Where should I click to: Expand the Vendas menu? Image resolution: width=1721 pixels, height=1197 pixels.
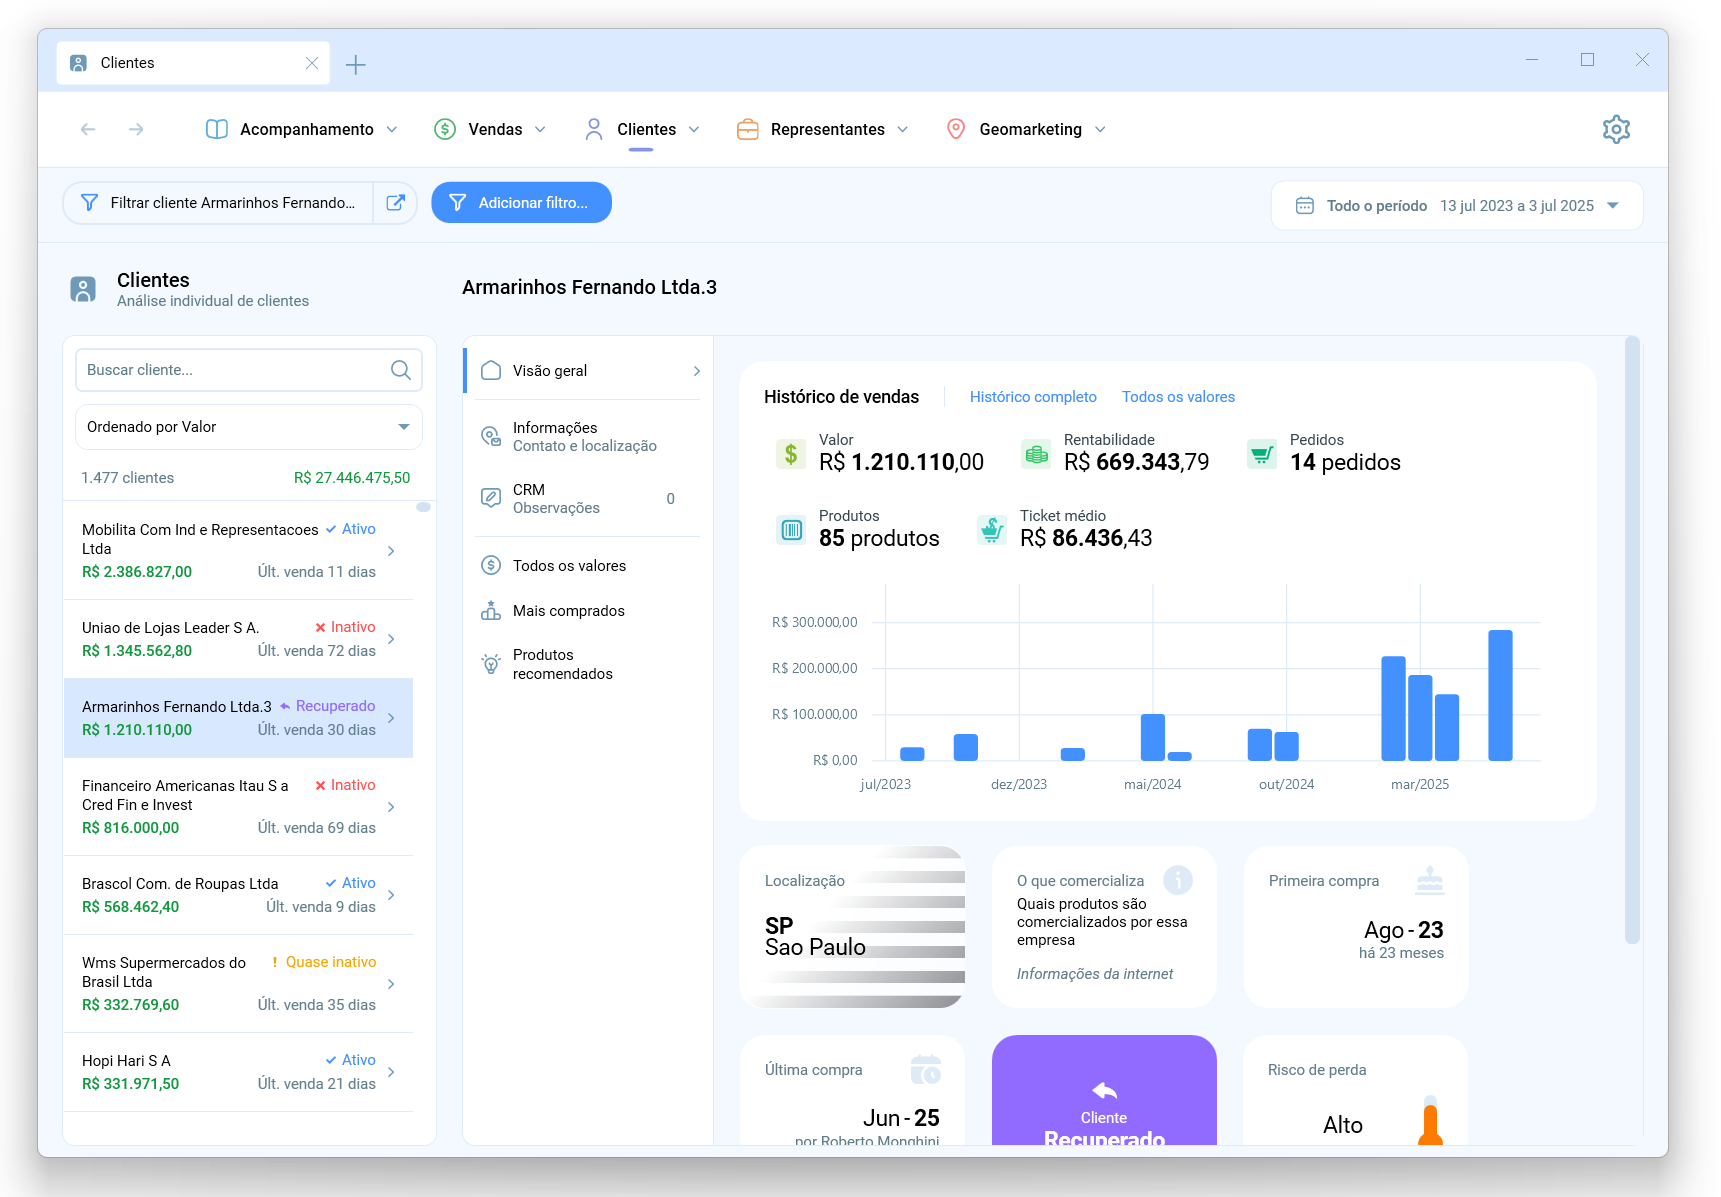point(490,130)
